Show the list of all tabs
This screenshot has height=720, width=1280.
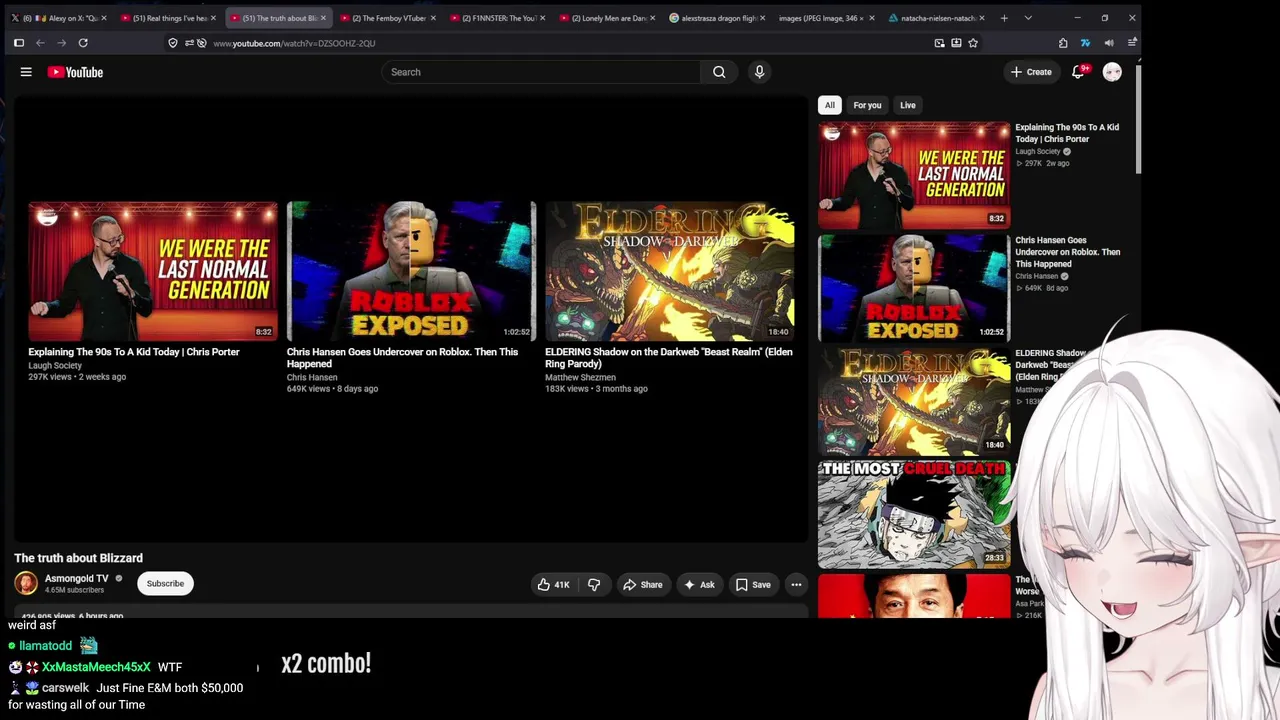coord(1028,18)
